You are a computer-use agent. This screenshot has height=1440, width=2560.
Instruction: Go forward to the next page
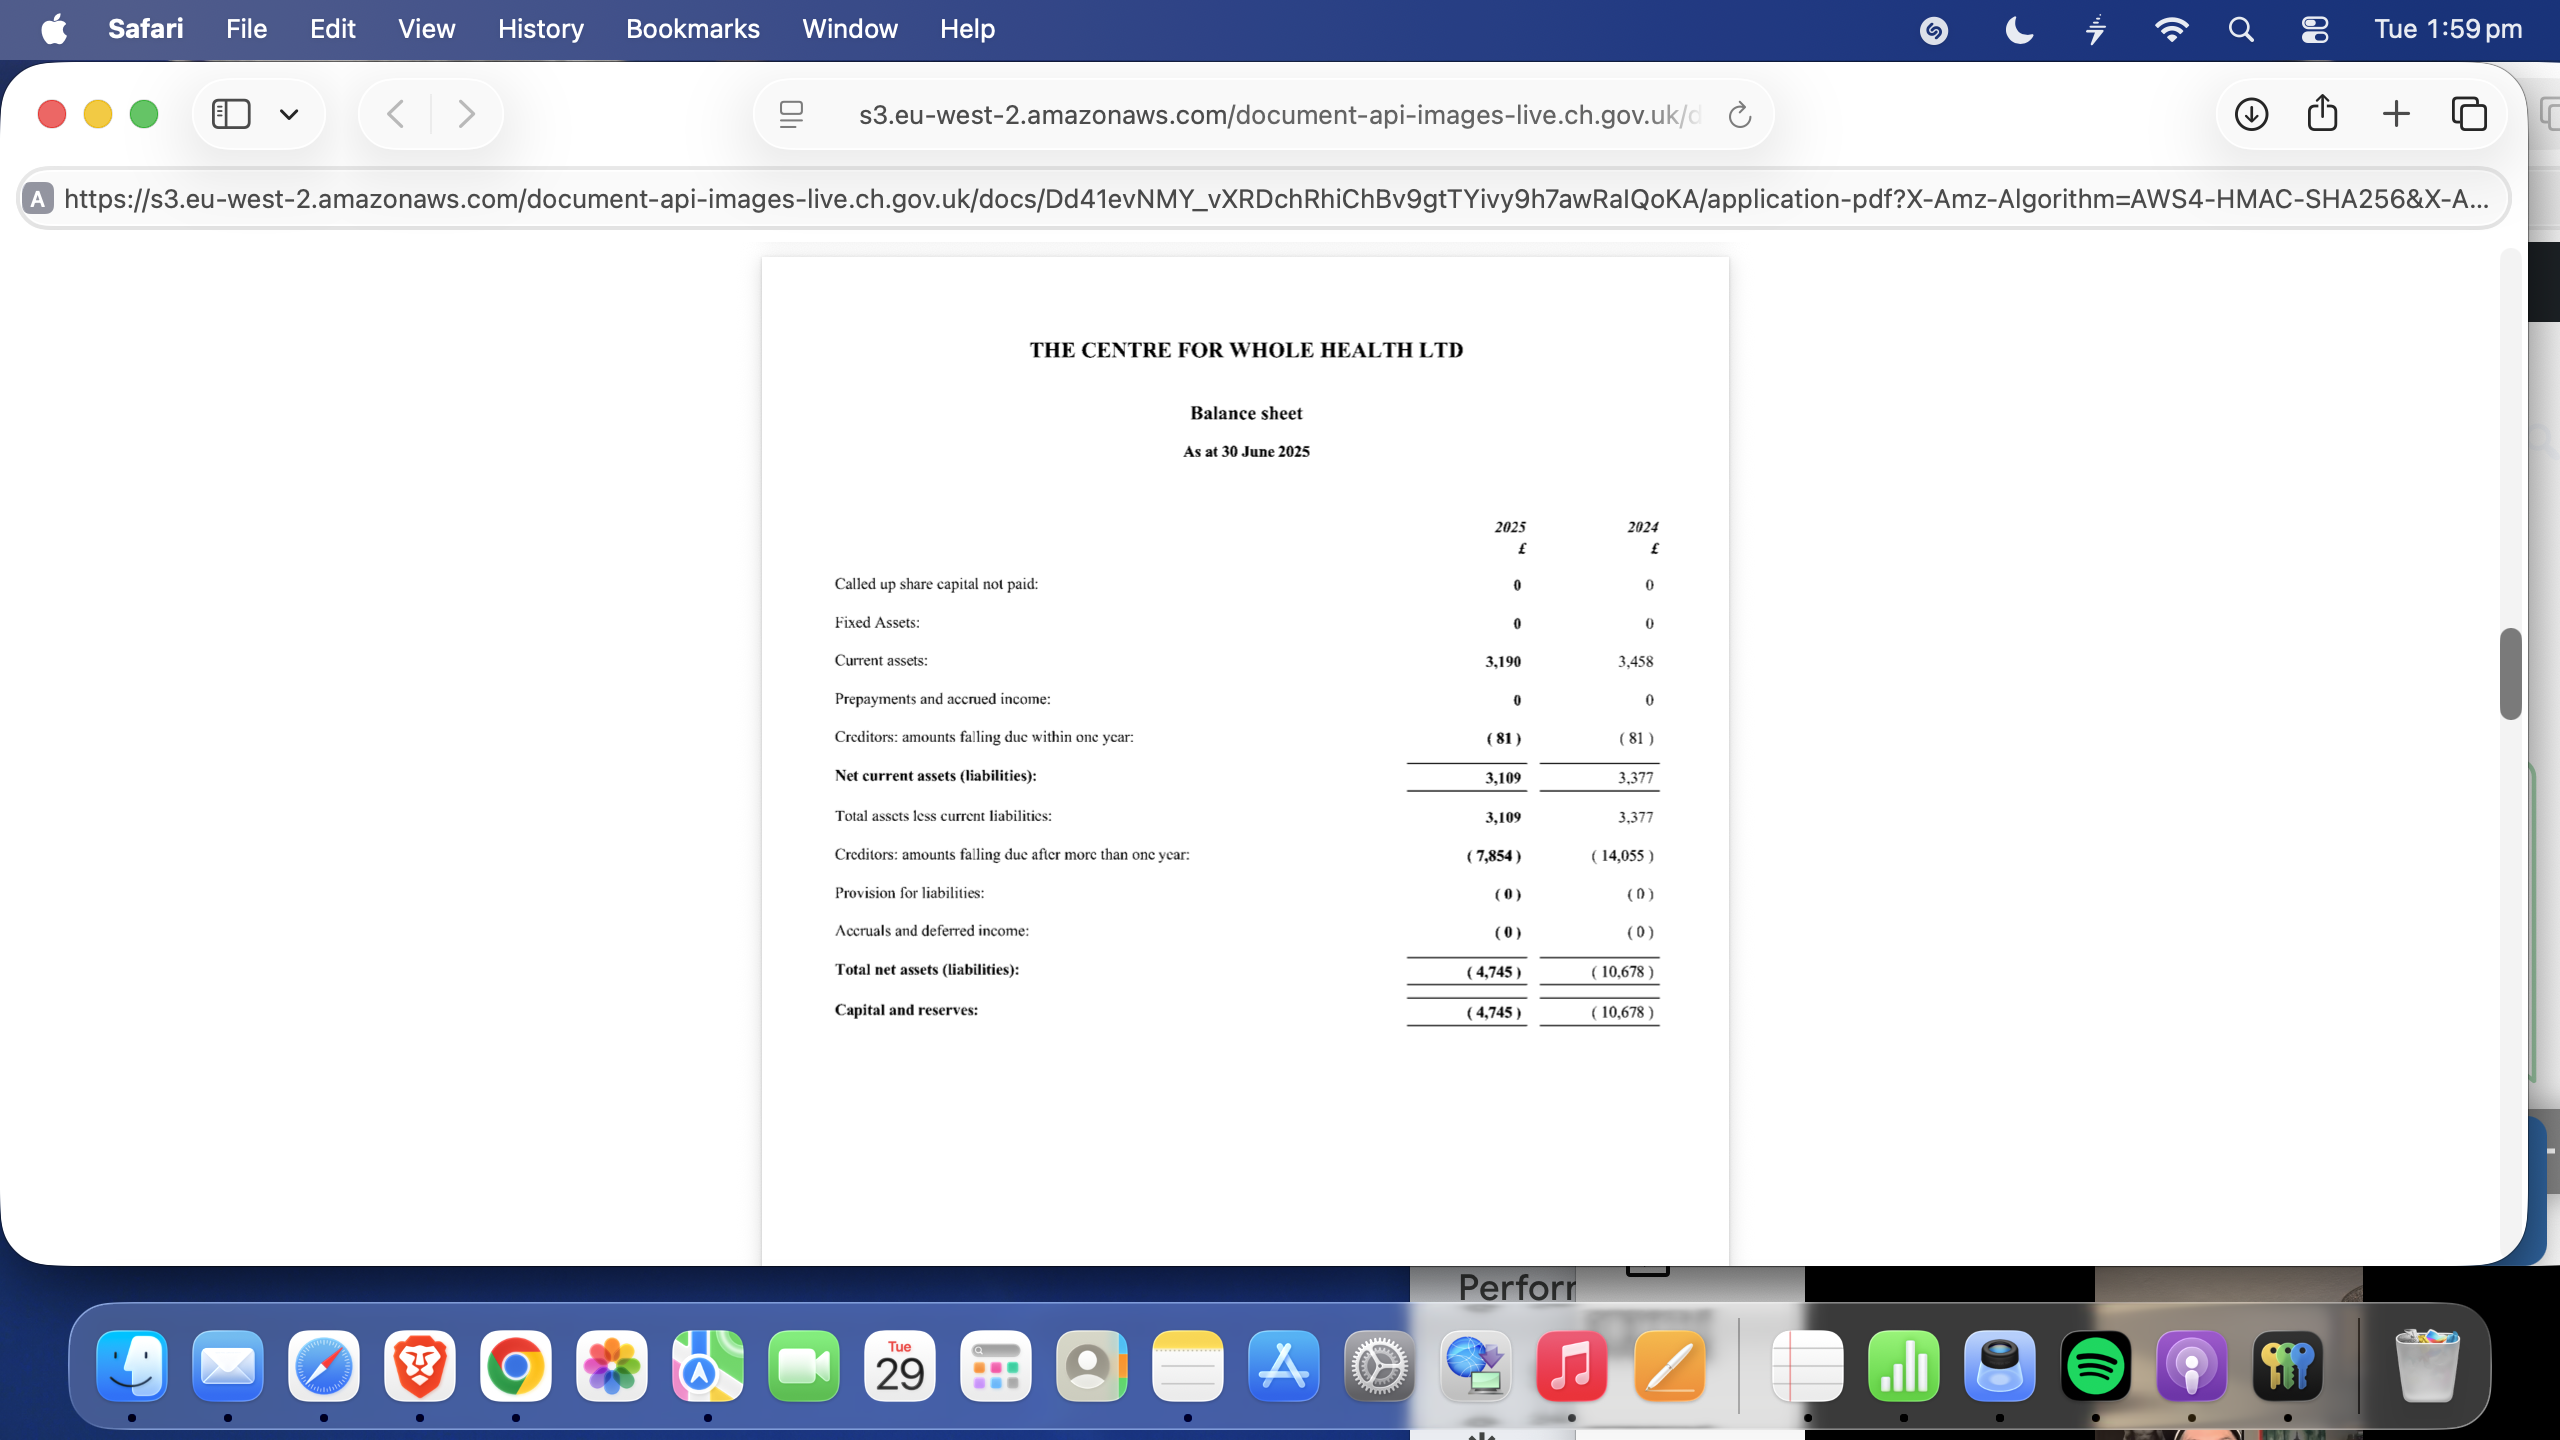pos(466,114)
